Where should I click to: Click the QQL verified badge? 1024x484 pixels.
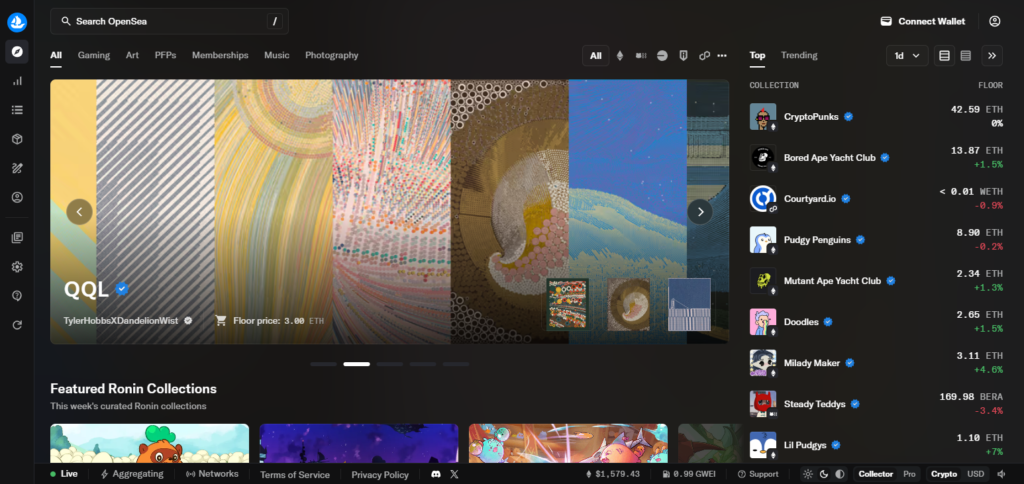121,289
